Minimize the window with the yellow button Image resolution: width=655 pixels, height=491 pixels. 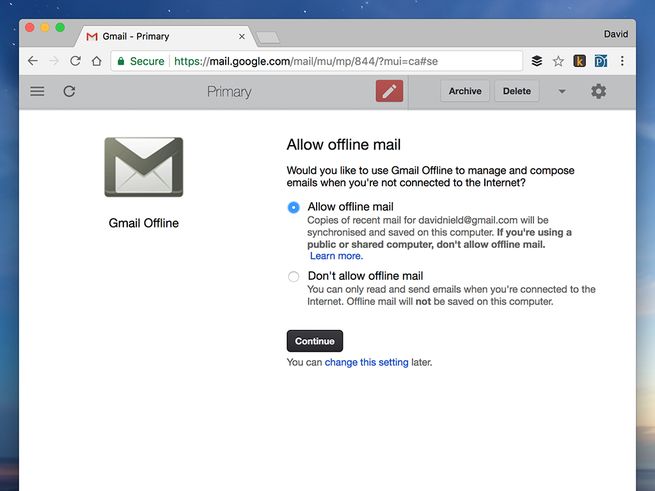tap(45, 28)
